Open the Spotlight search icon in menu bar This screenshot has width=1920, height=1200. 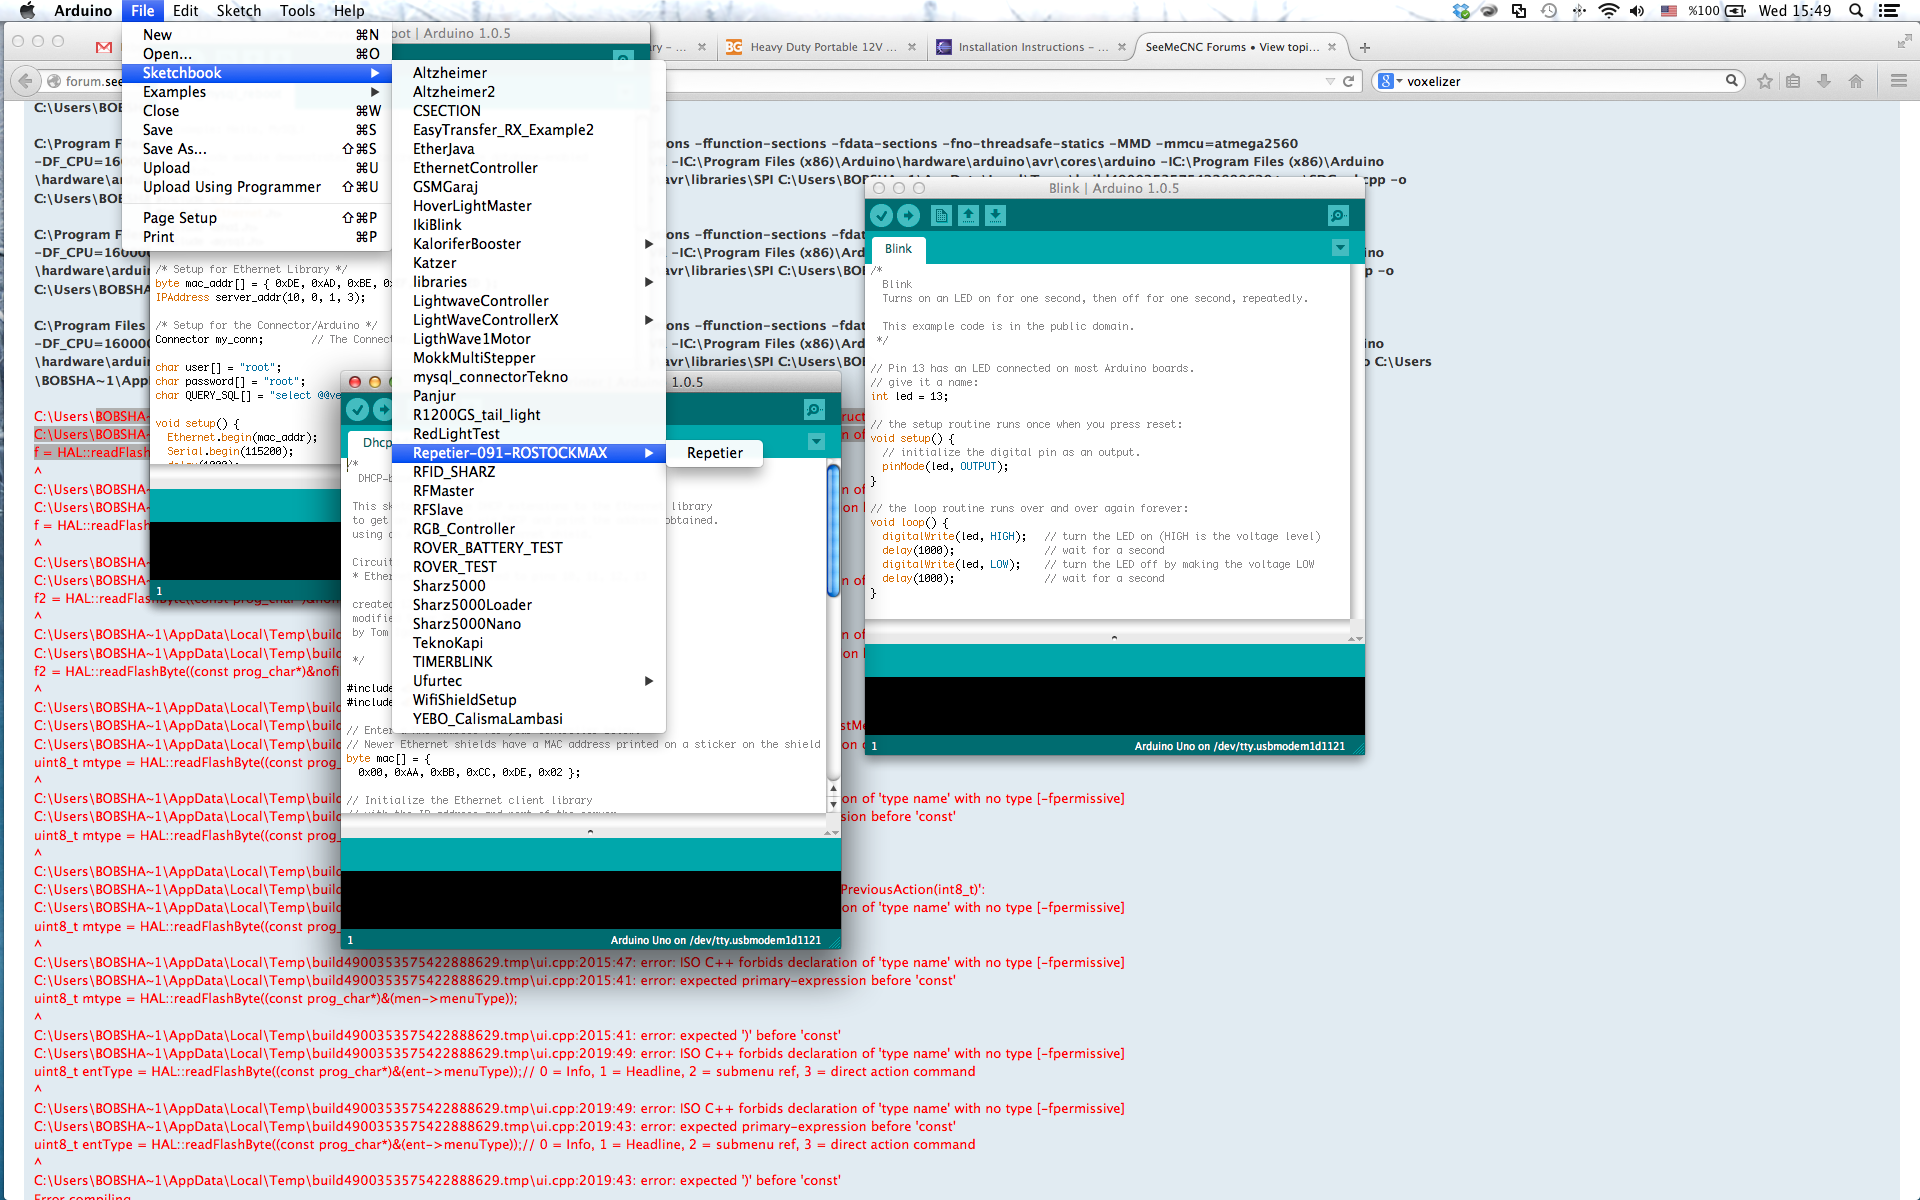(1856, 11)
